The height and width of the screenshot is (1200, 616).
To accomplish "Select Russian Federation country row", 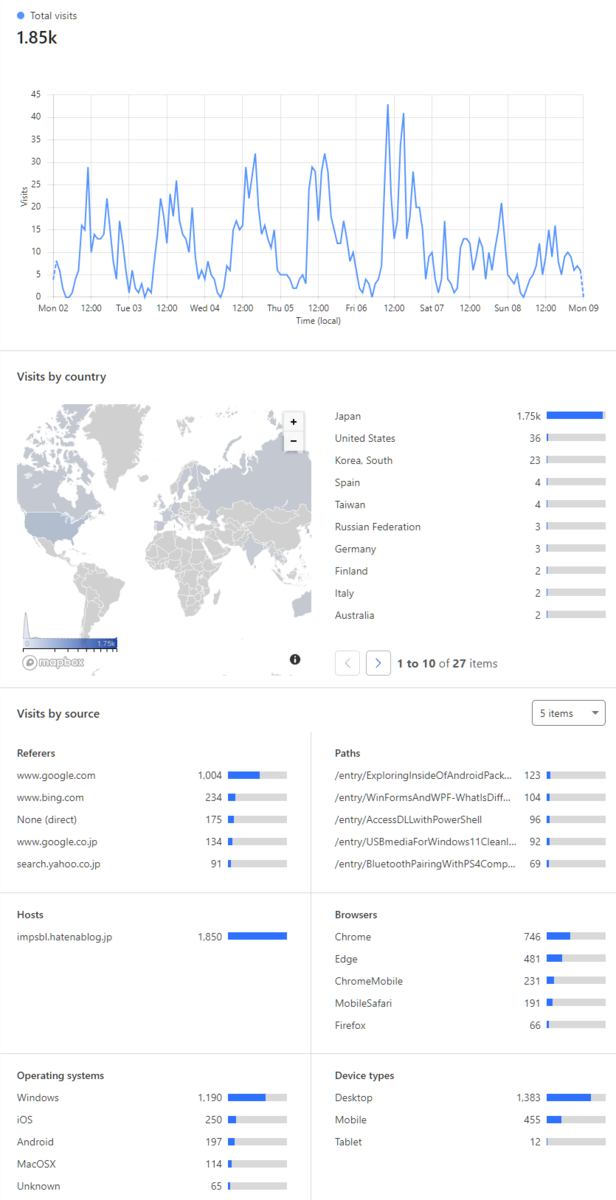I will pos(470,526).
